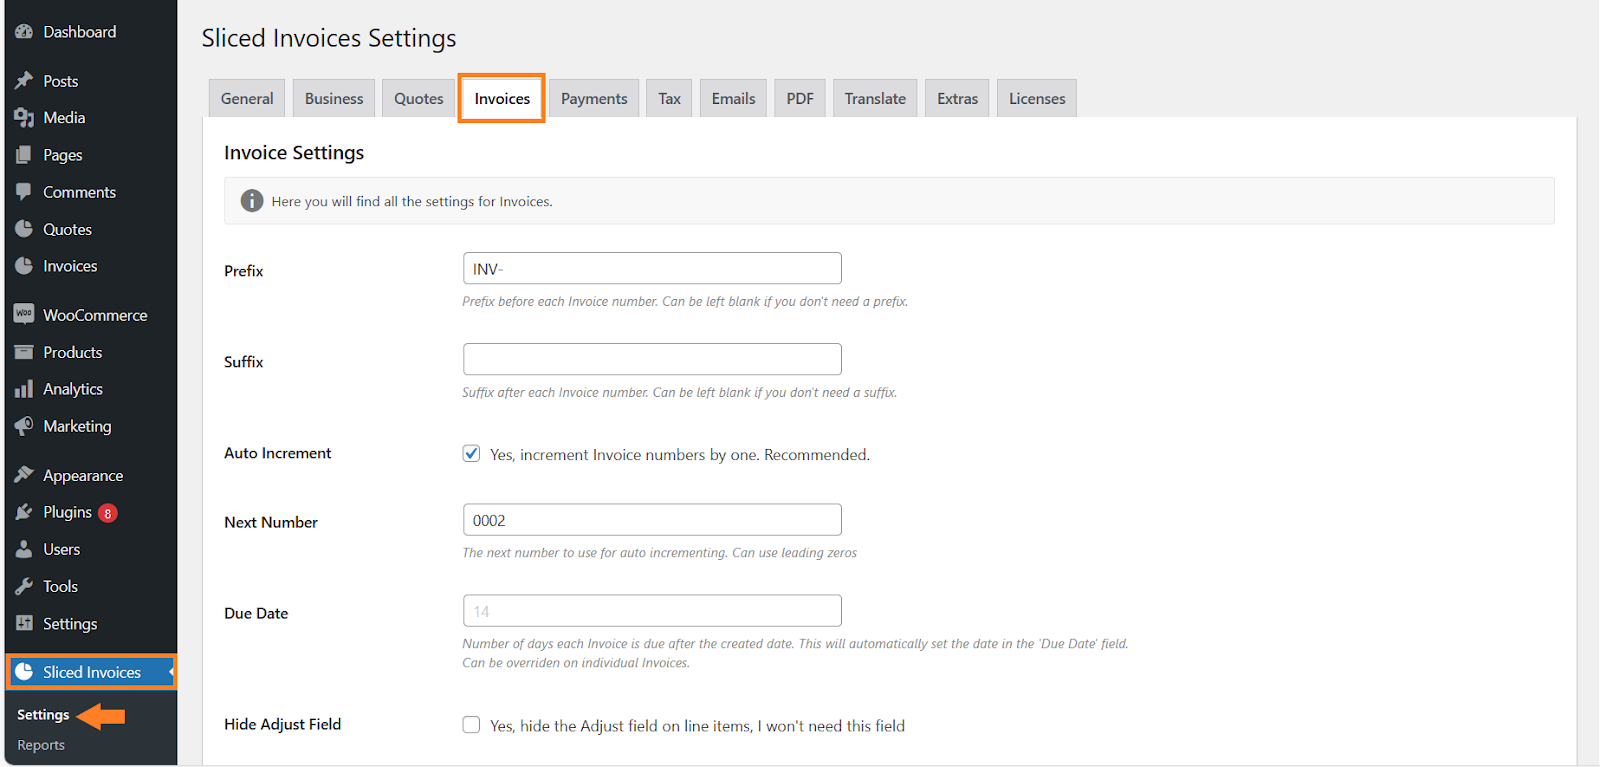Switch to the Tax tab
The width and height of the screenshot is (1600, 767).
[669, 98]
